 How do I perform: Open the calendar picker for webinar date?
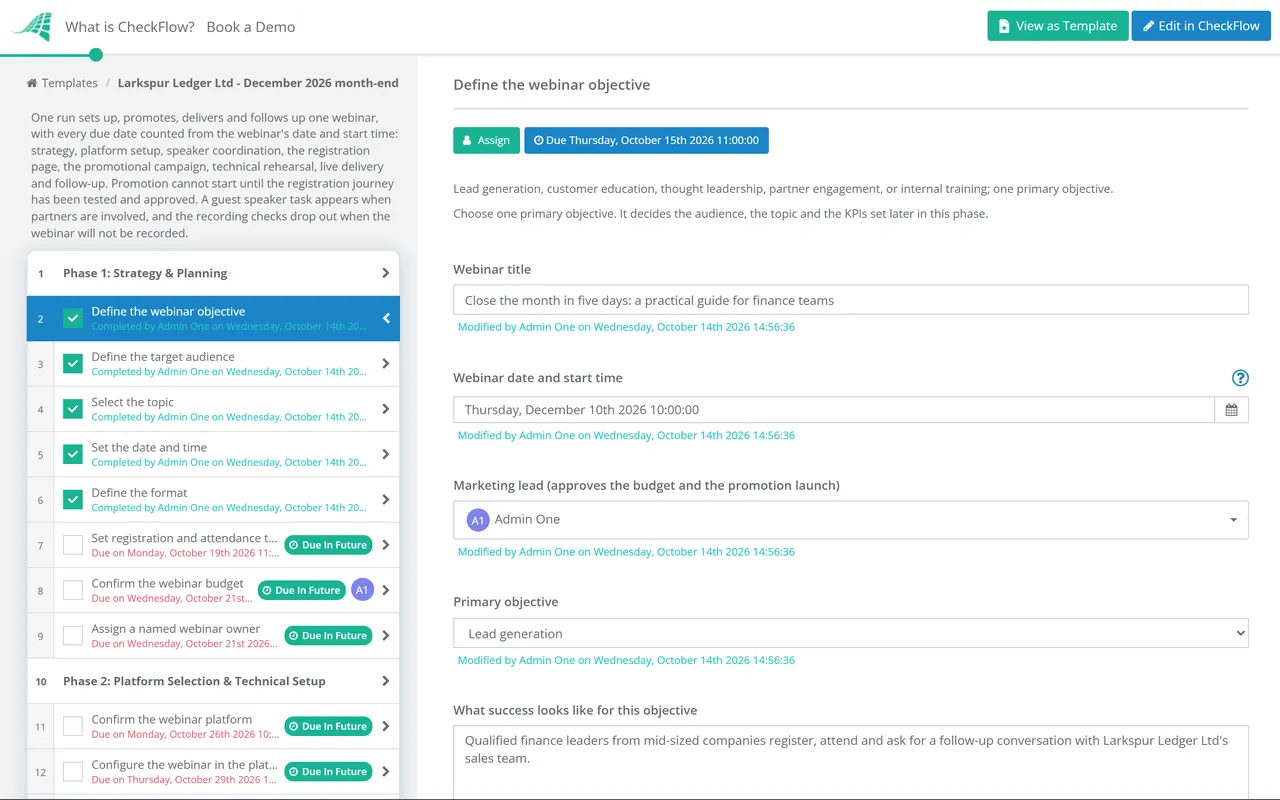(x=1231, y=410)
